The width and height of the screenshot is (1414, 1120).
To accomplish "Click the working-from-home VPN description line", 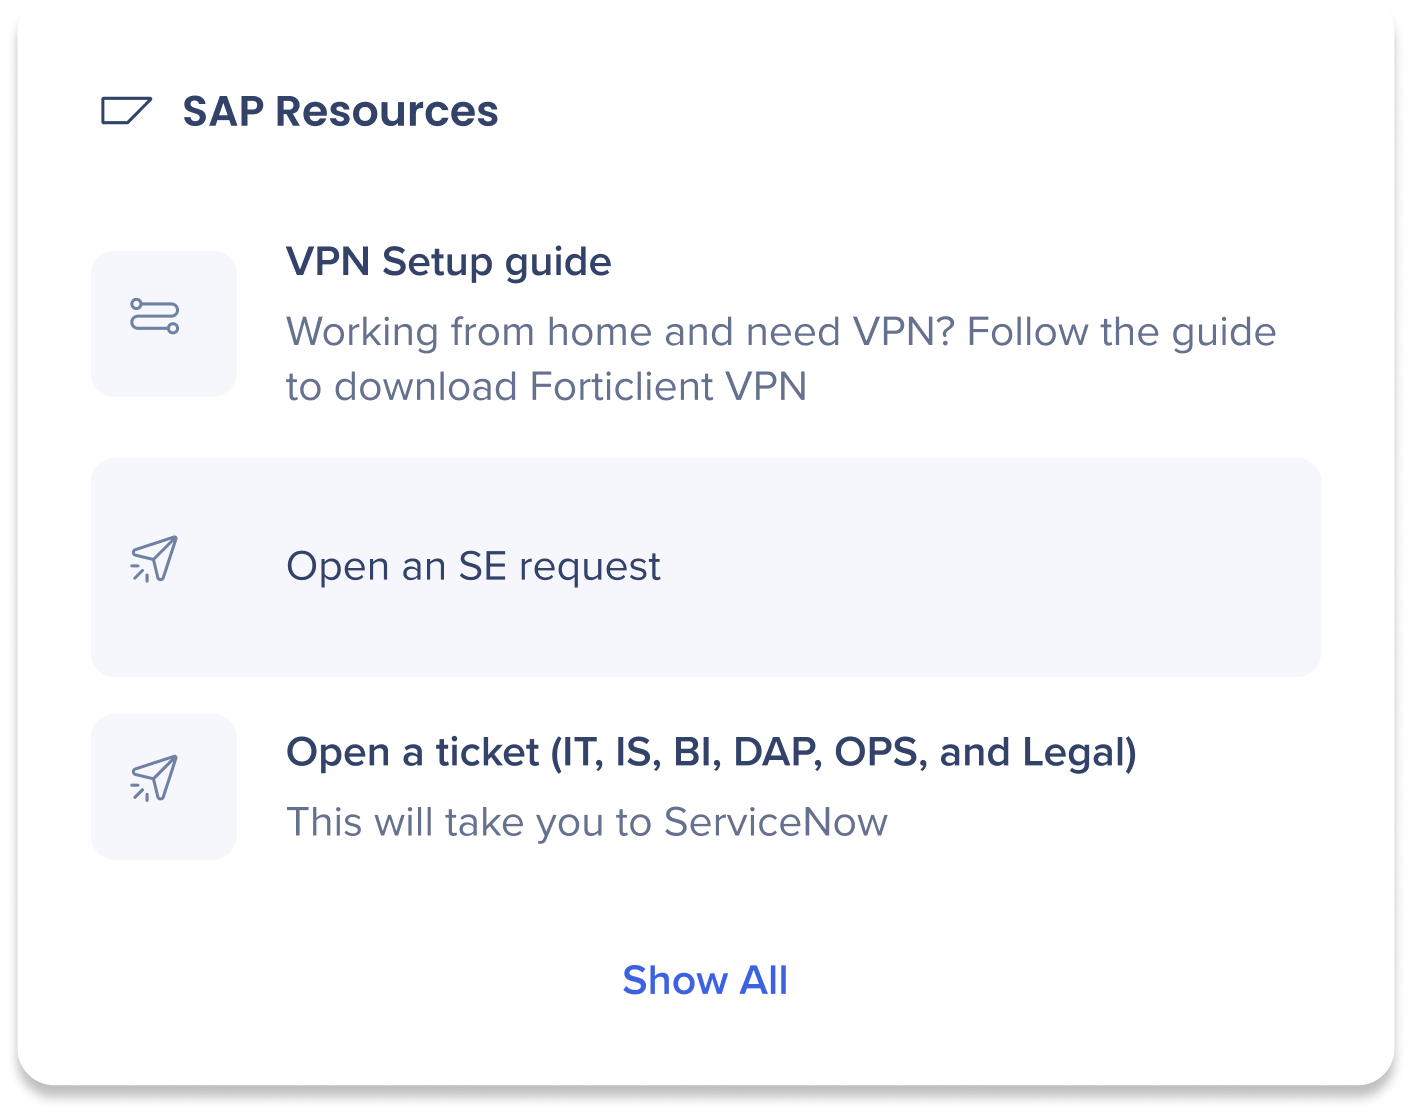I will pos(781,331).
